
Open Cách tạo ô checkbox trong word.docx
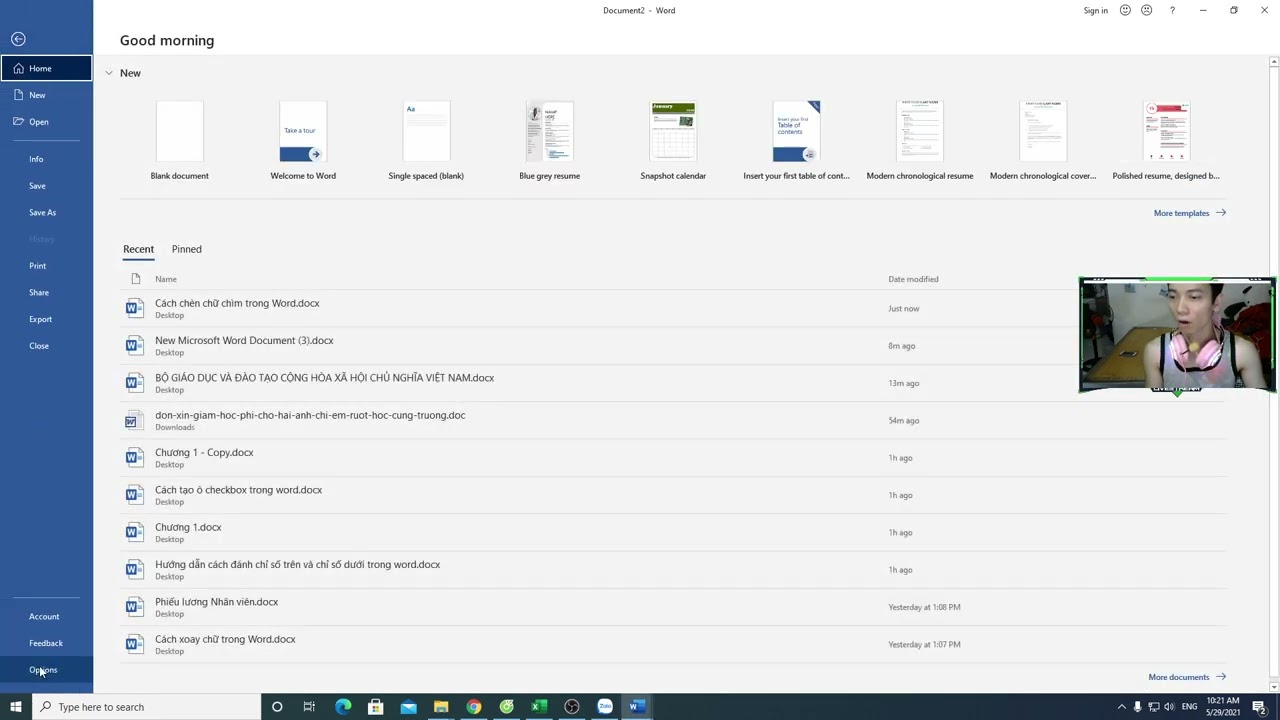(674, 495)
